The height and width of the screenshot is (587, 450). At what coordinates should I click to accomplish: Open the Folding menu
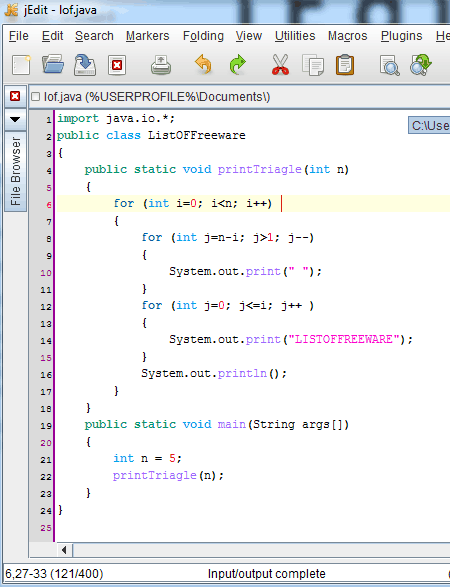click(203, 36)
